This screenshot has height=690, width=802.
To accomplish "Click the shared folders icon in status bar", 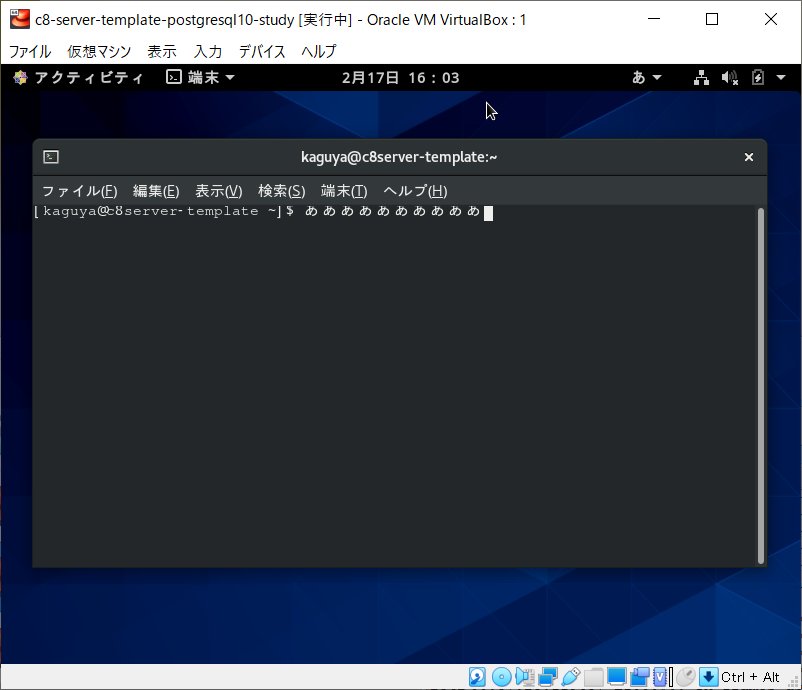I will coord(593,677).
